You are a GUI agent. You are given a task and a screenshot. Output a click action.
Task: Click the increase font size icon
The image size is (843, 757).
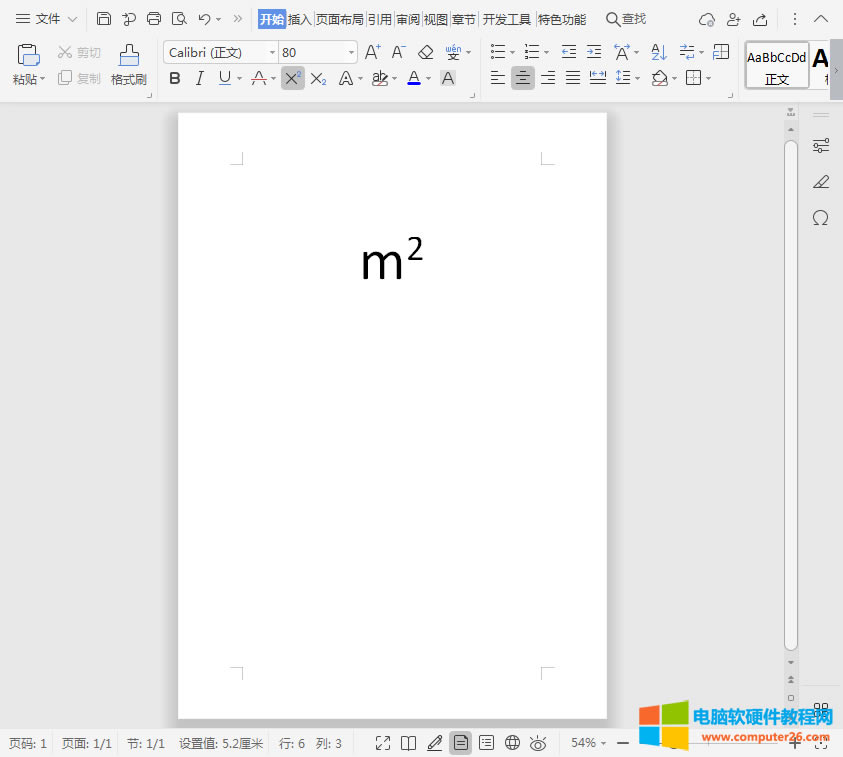pyautogui.click(x=372, y=52)
